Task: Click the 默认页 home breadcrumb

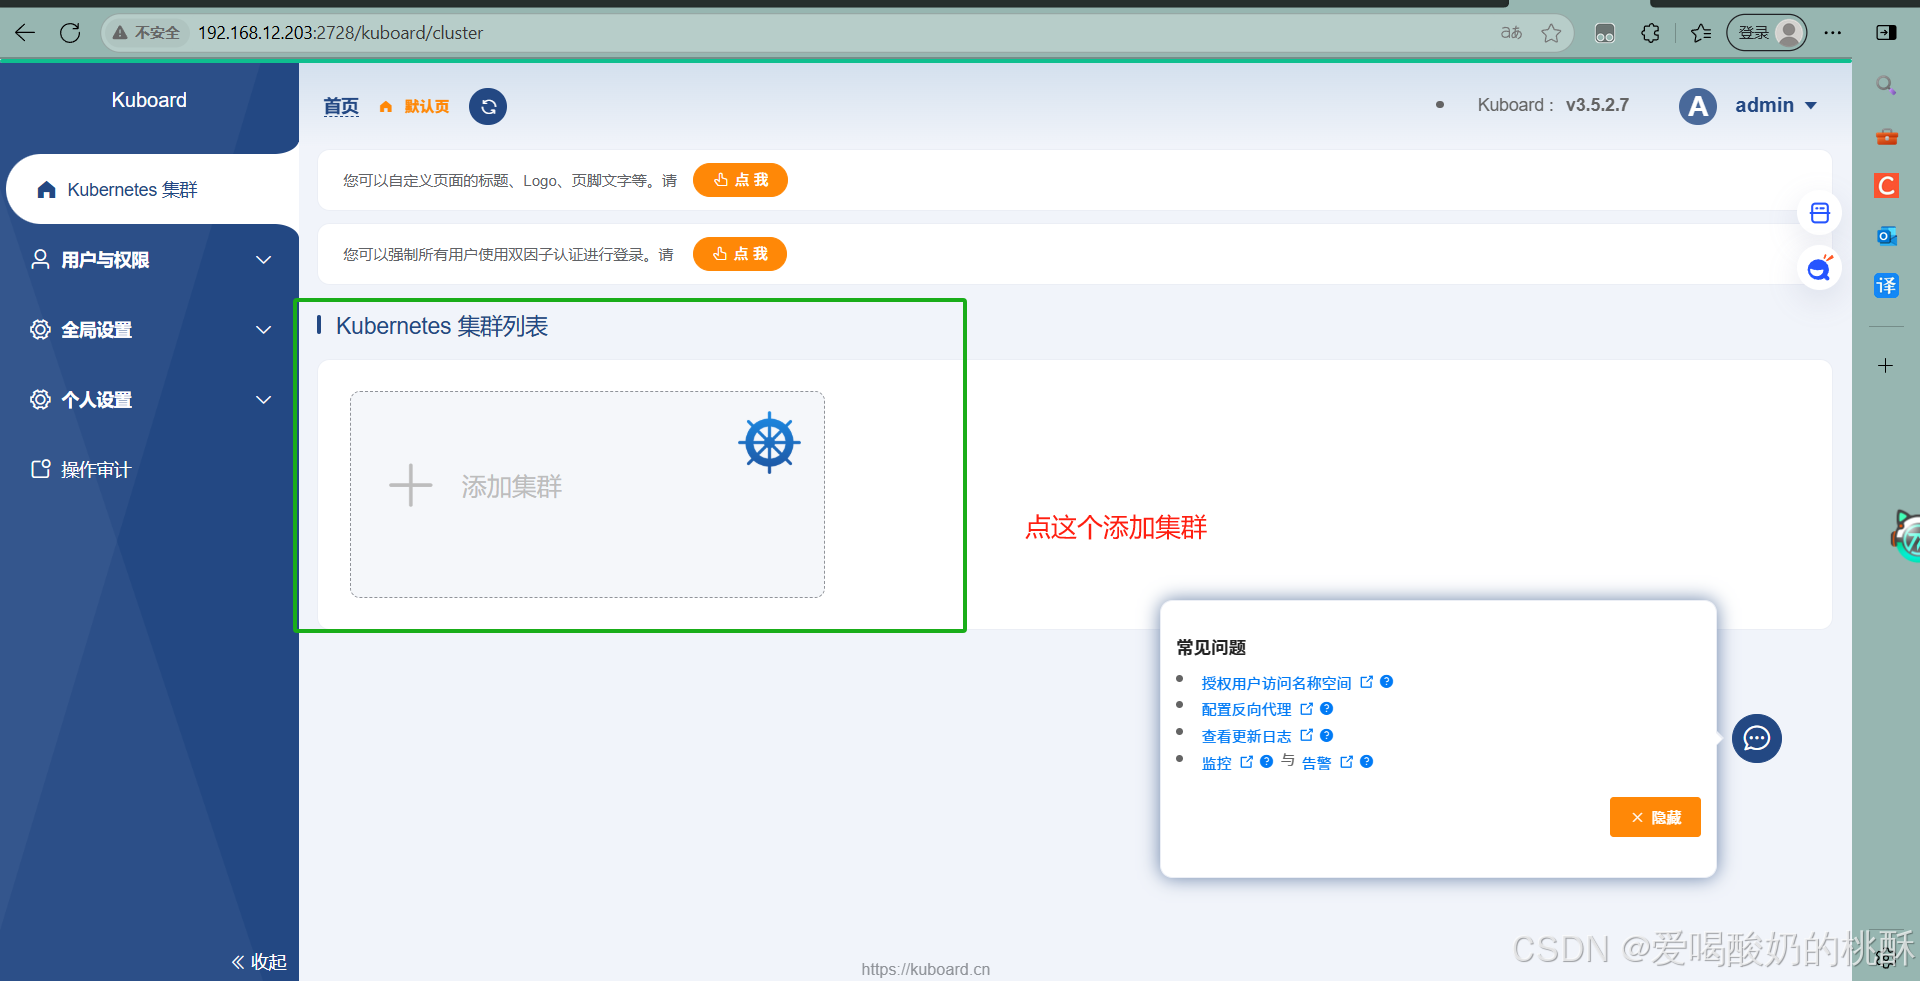Action: pos(415,106)
